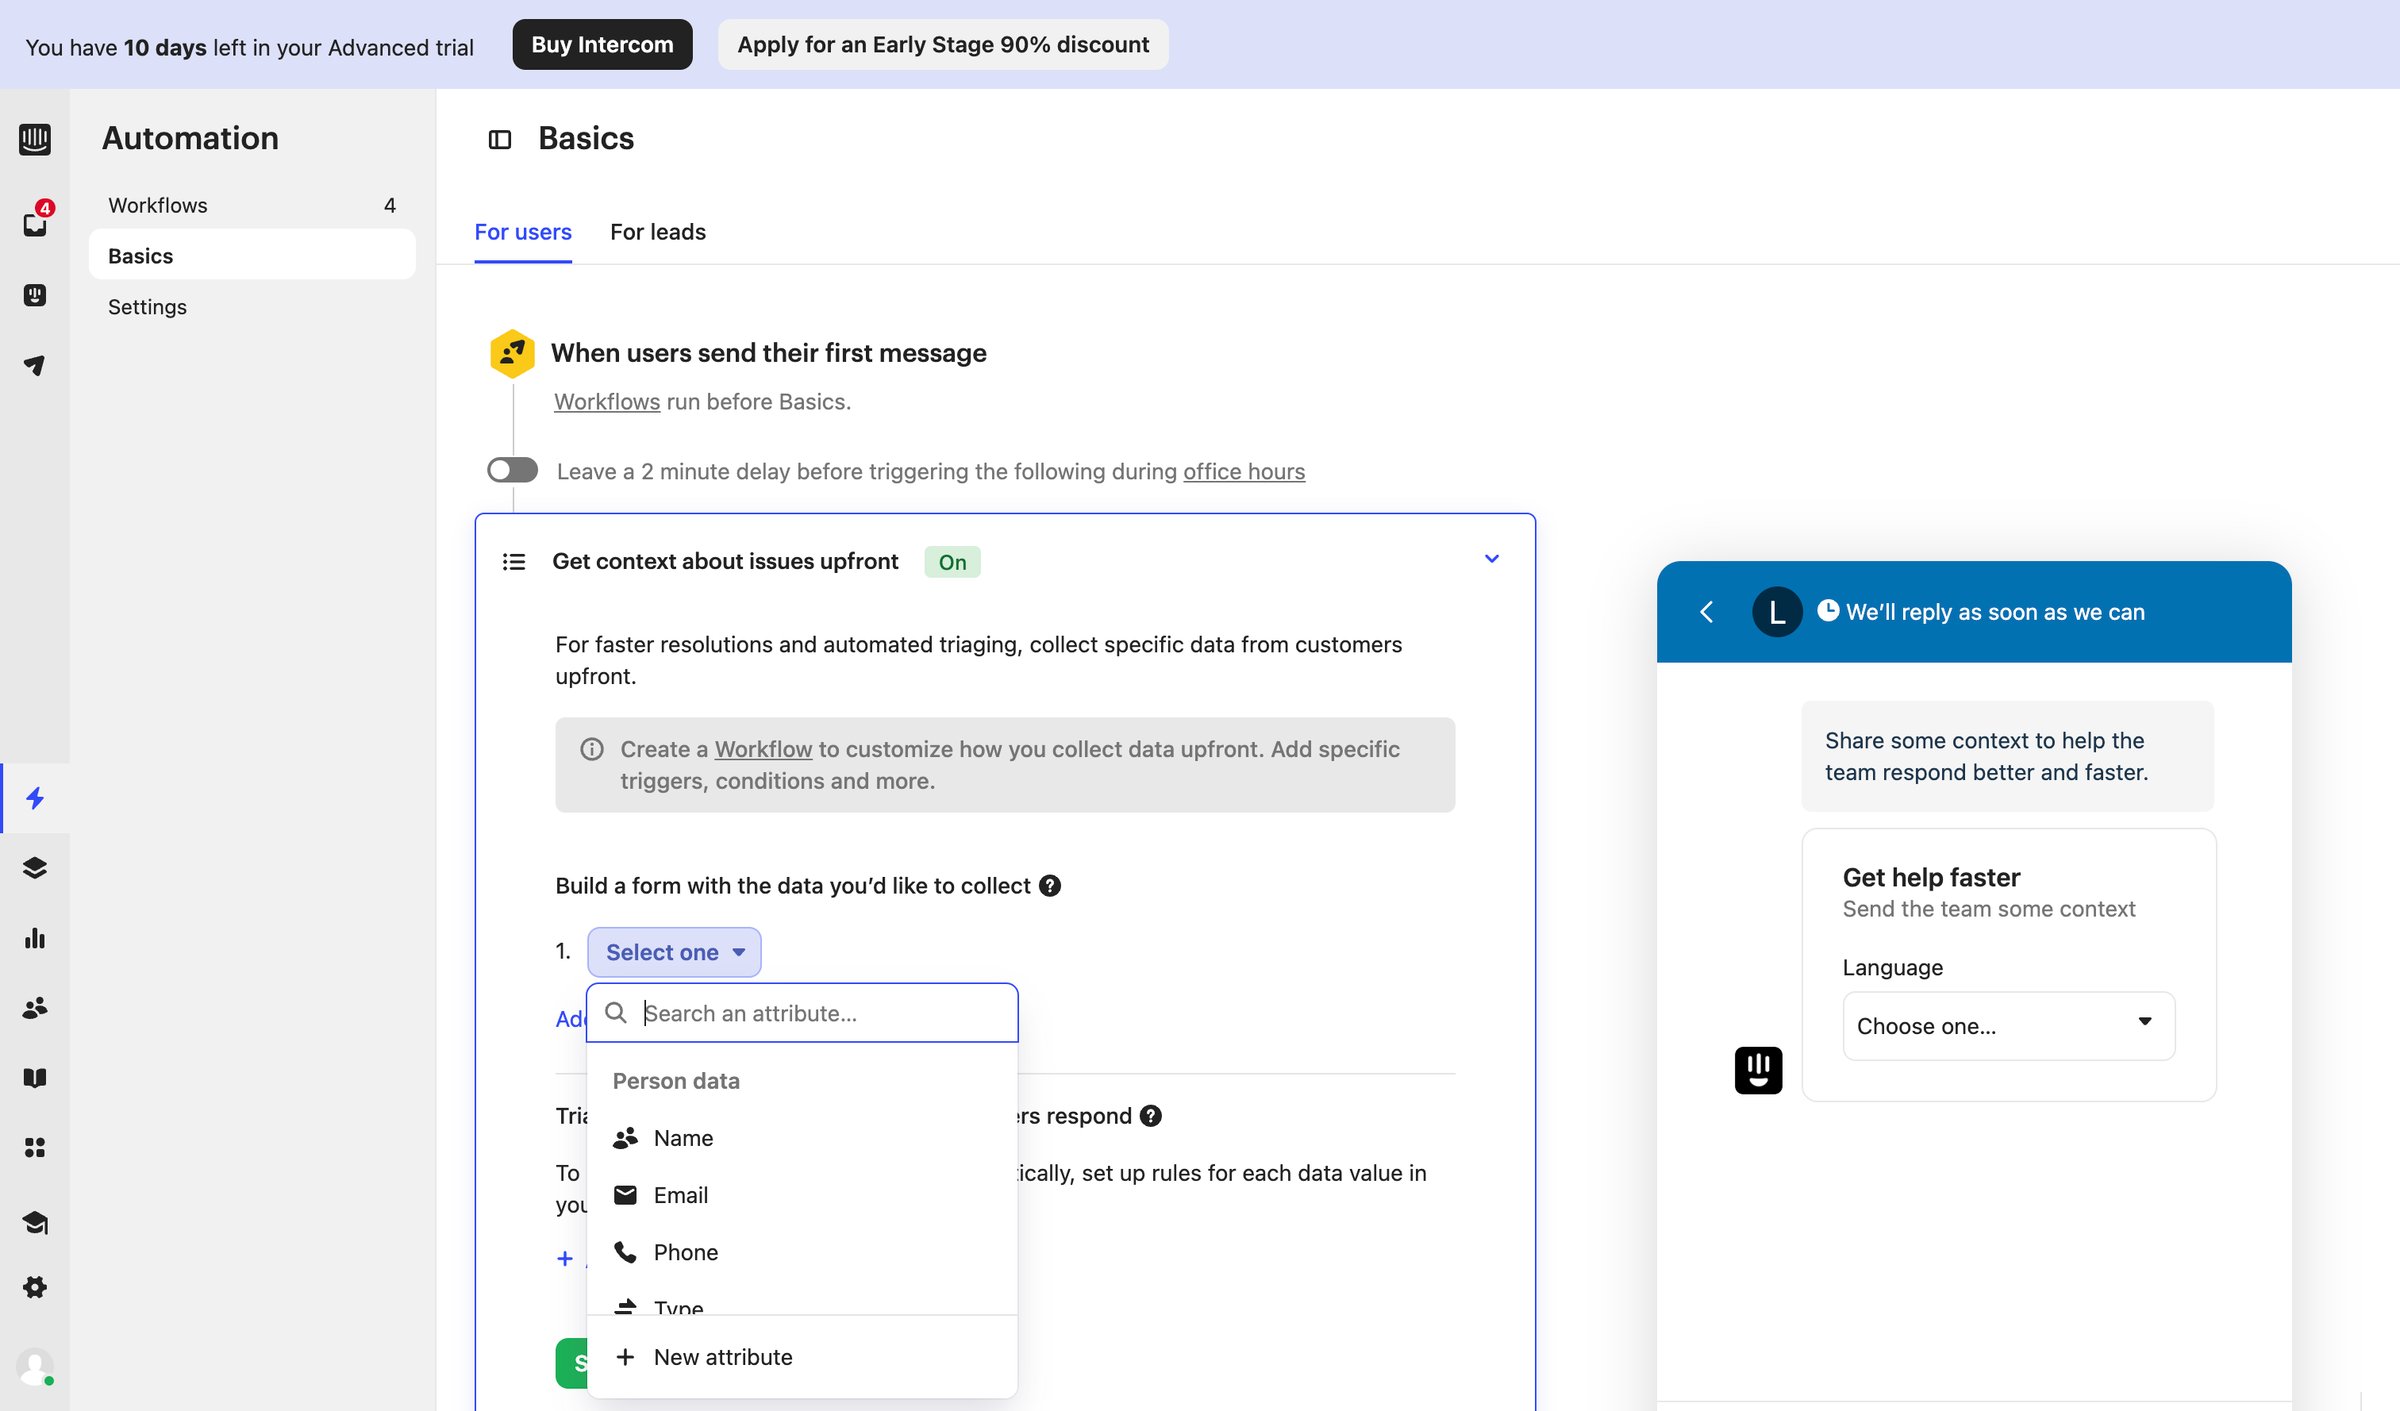
Task: Choose Phone attribute from Person data
Action: point(802,1252)
